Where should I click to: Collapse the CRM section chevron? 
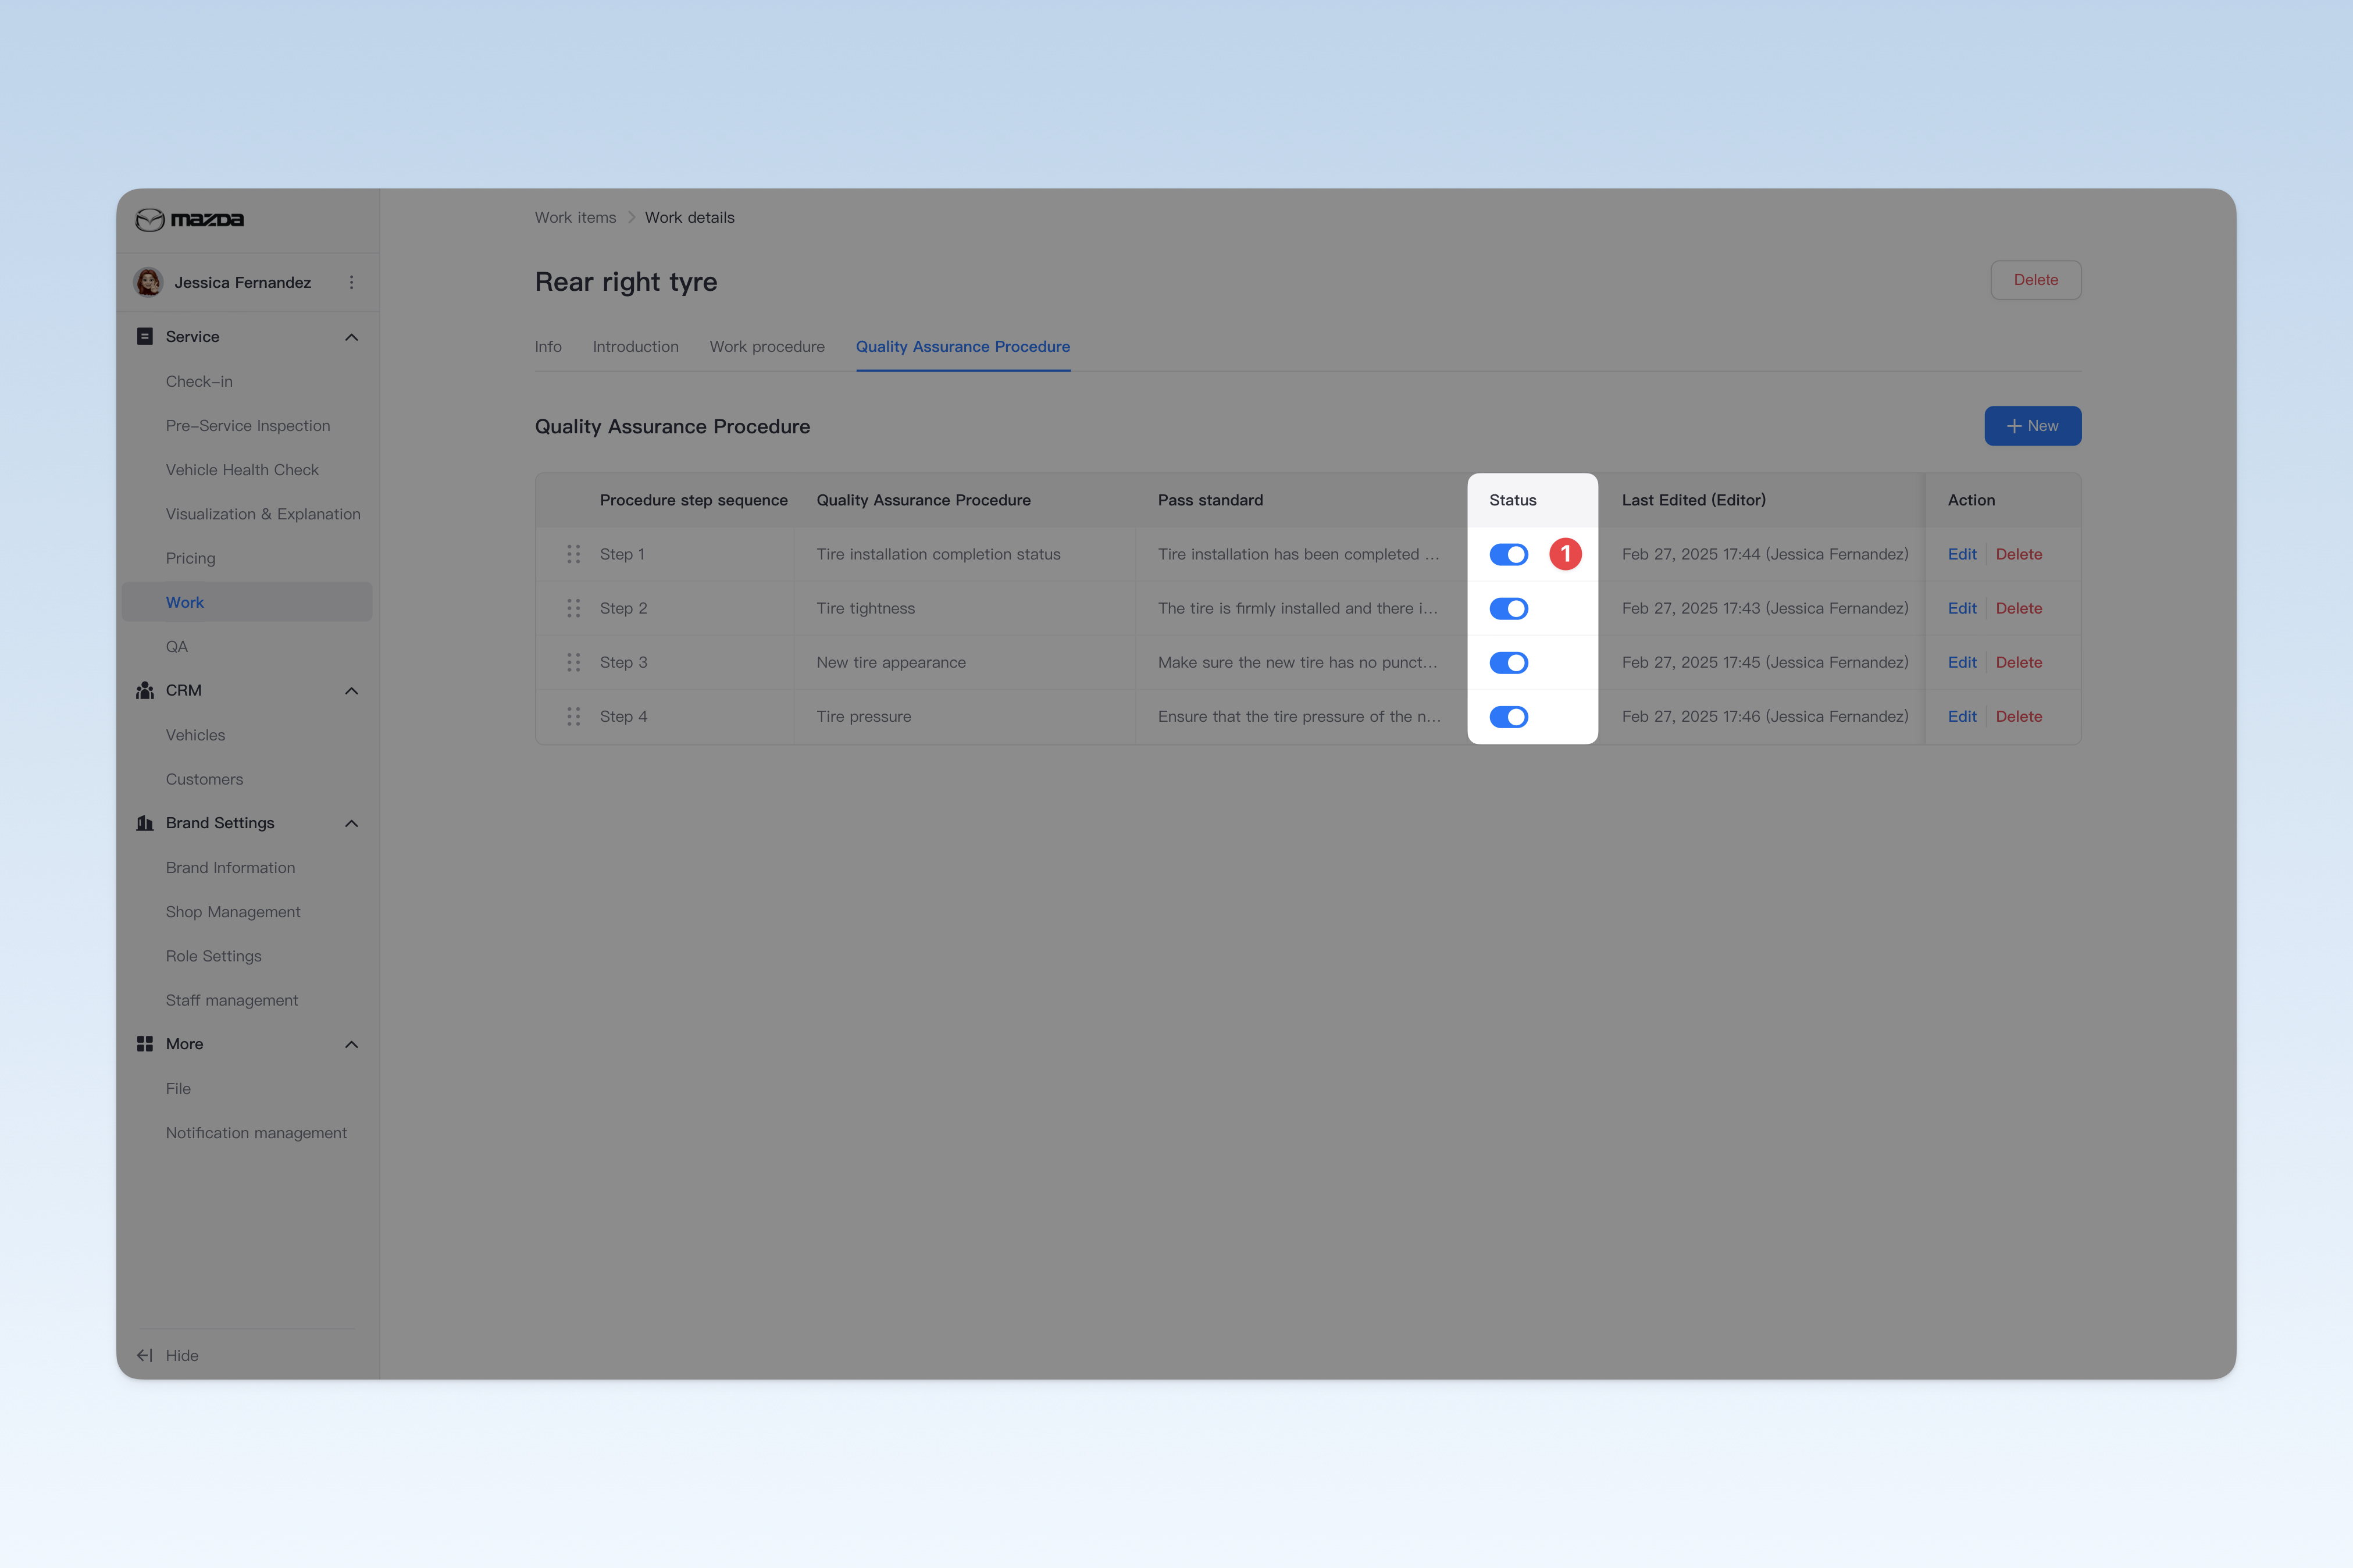pyautogui.click(x=351, y=691)
